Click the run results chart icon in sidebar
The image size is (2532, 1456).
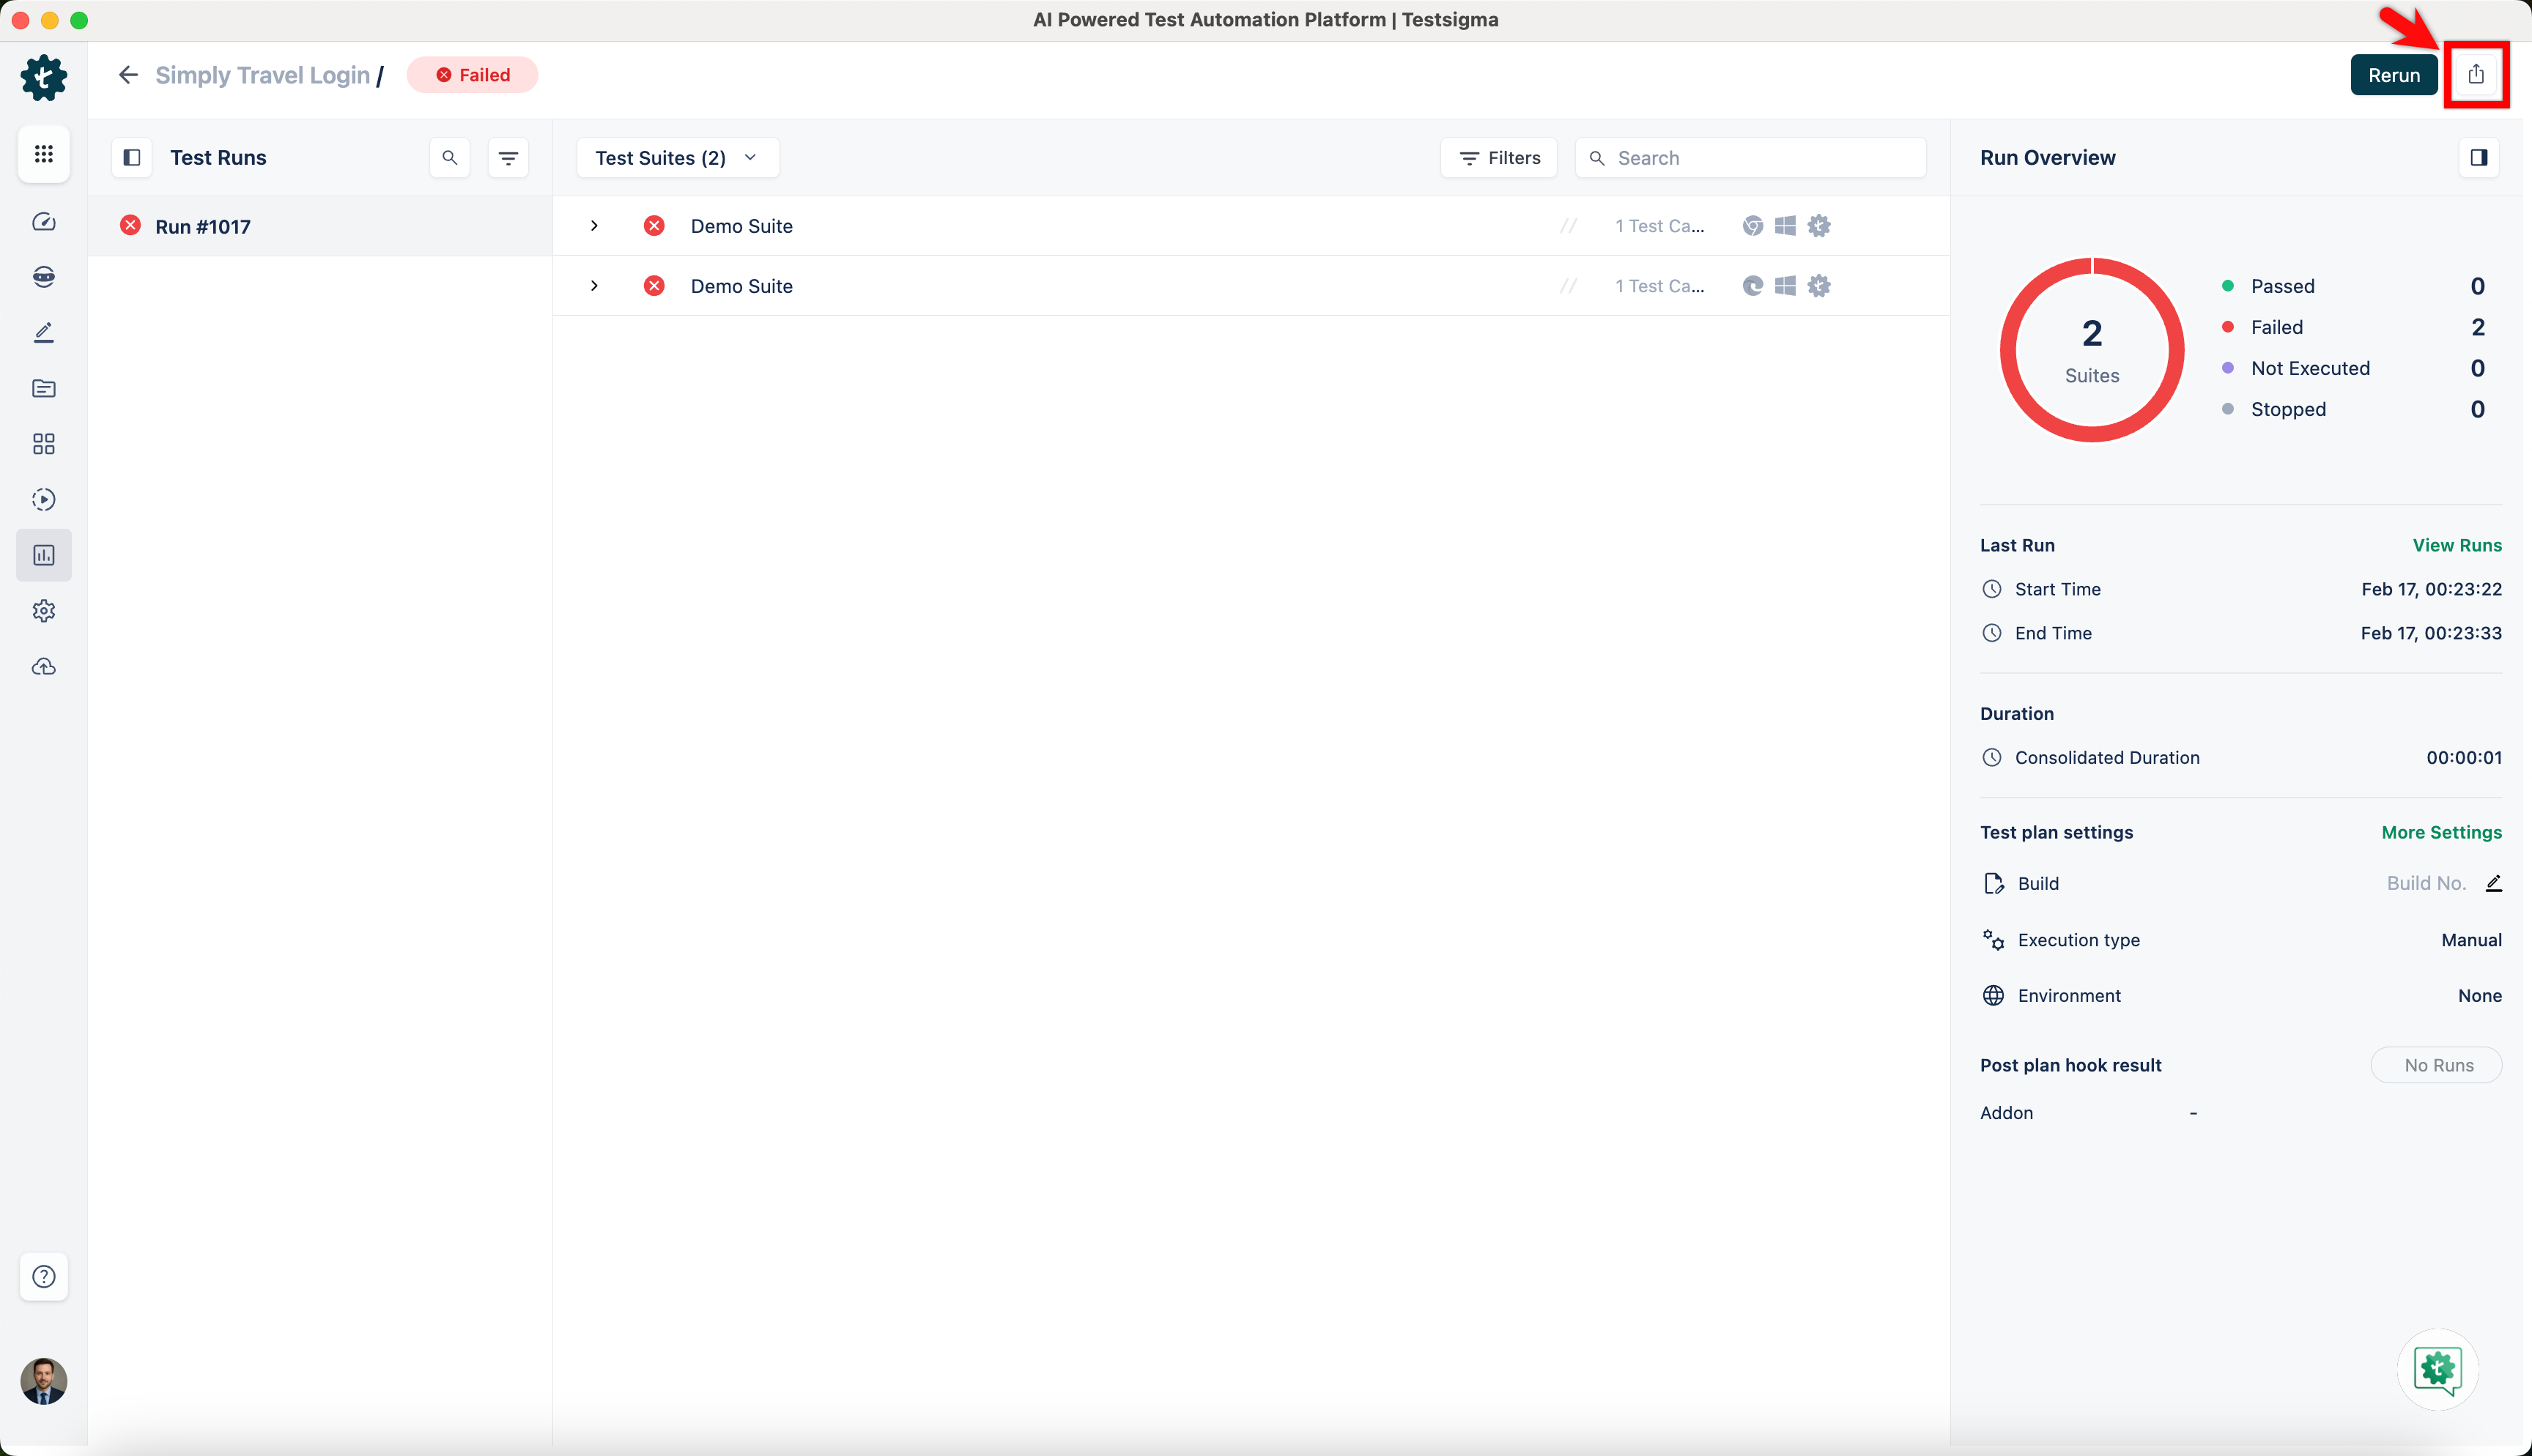(43, 555)
